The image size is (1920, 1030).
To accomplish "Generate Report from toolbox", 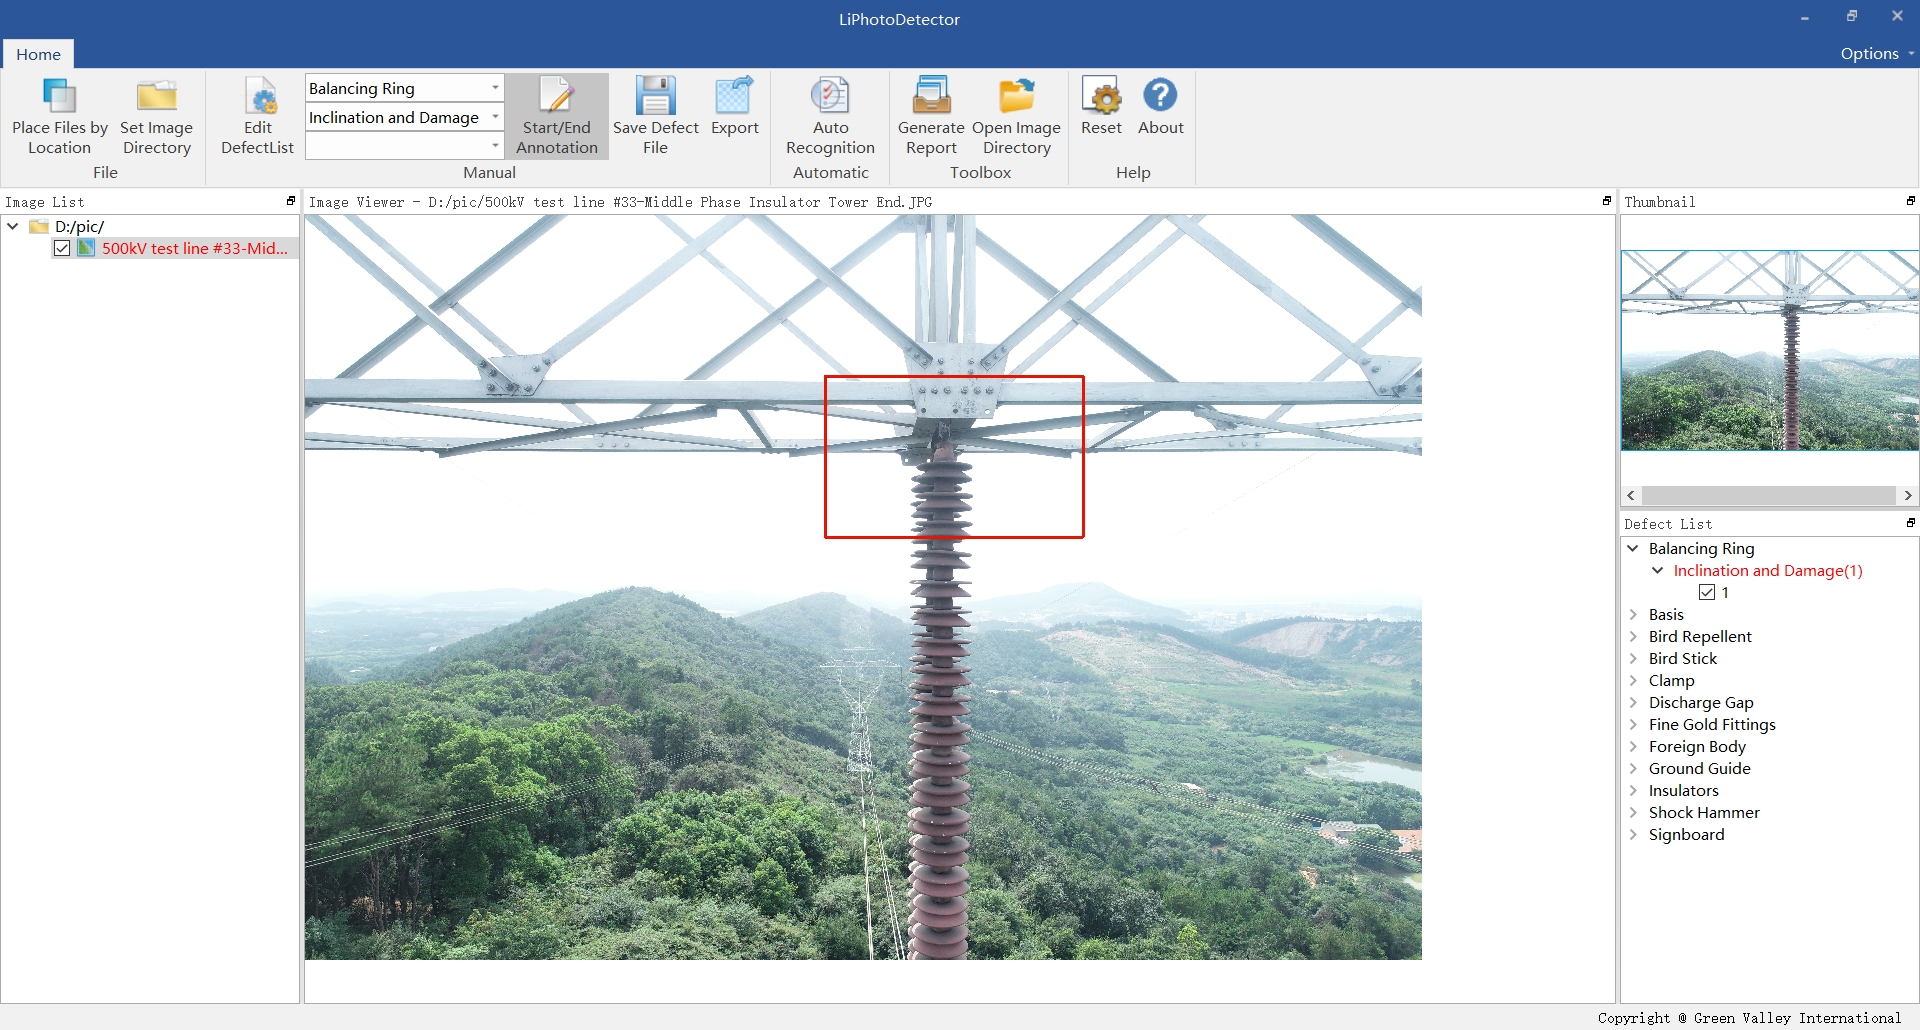I will (x=931, y=116).
